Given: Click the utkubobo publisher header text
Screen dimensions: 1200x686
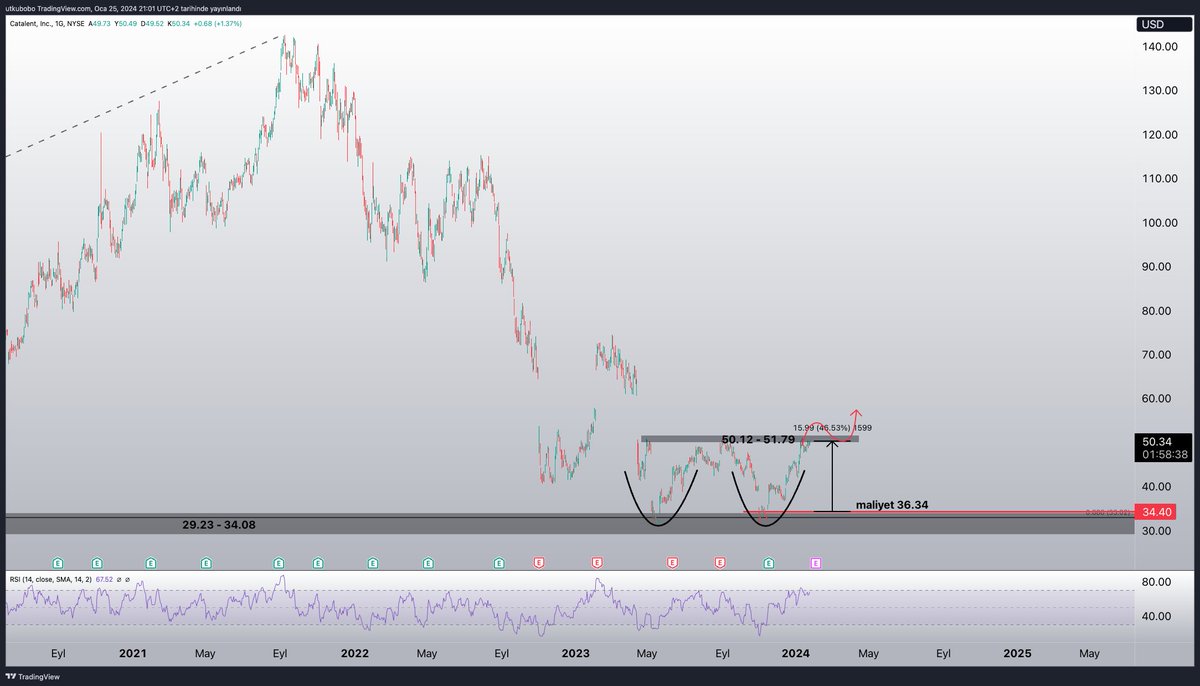Looking at the screenshot, I should click(x=124, y=8).
